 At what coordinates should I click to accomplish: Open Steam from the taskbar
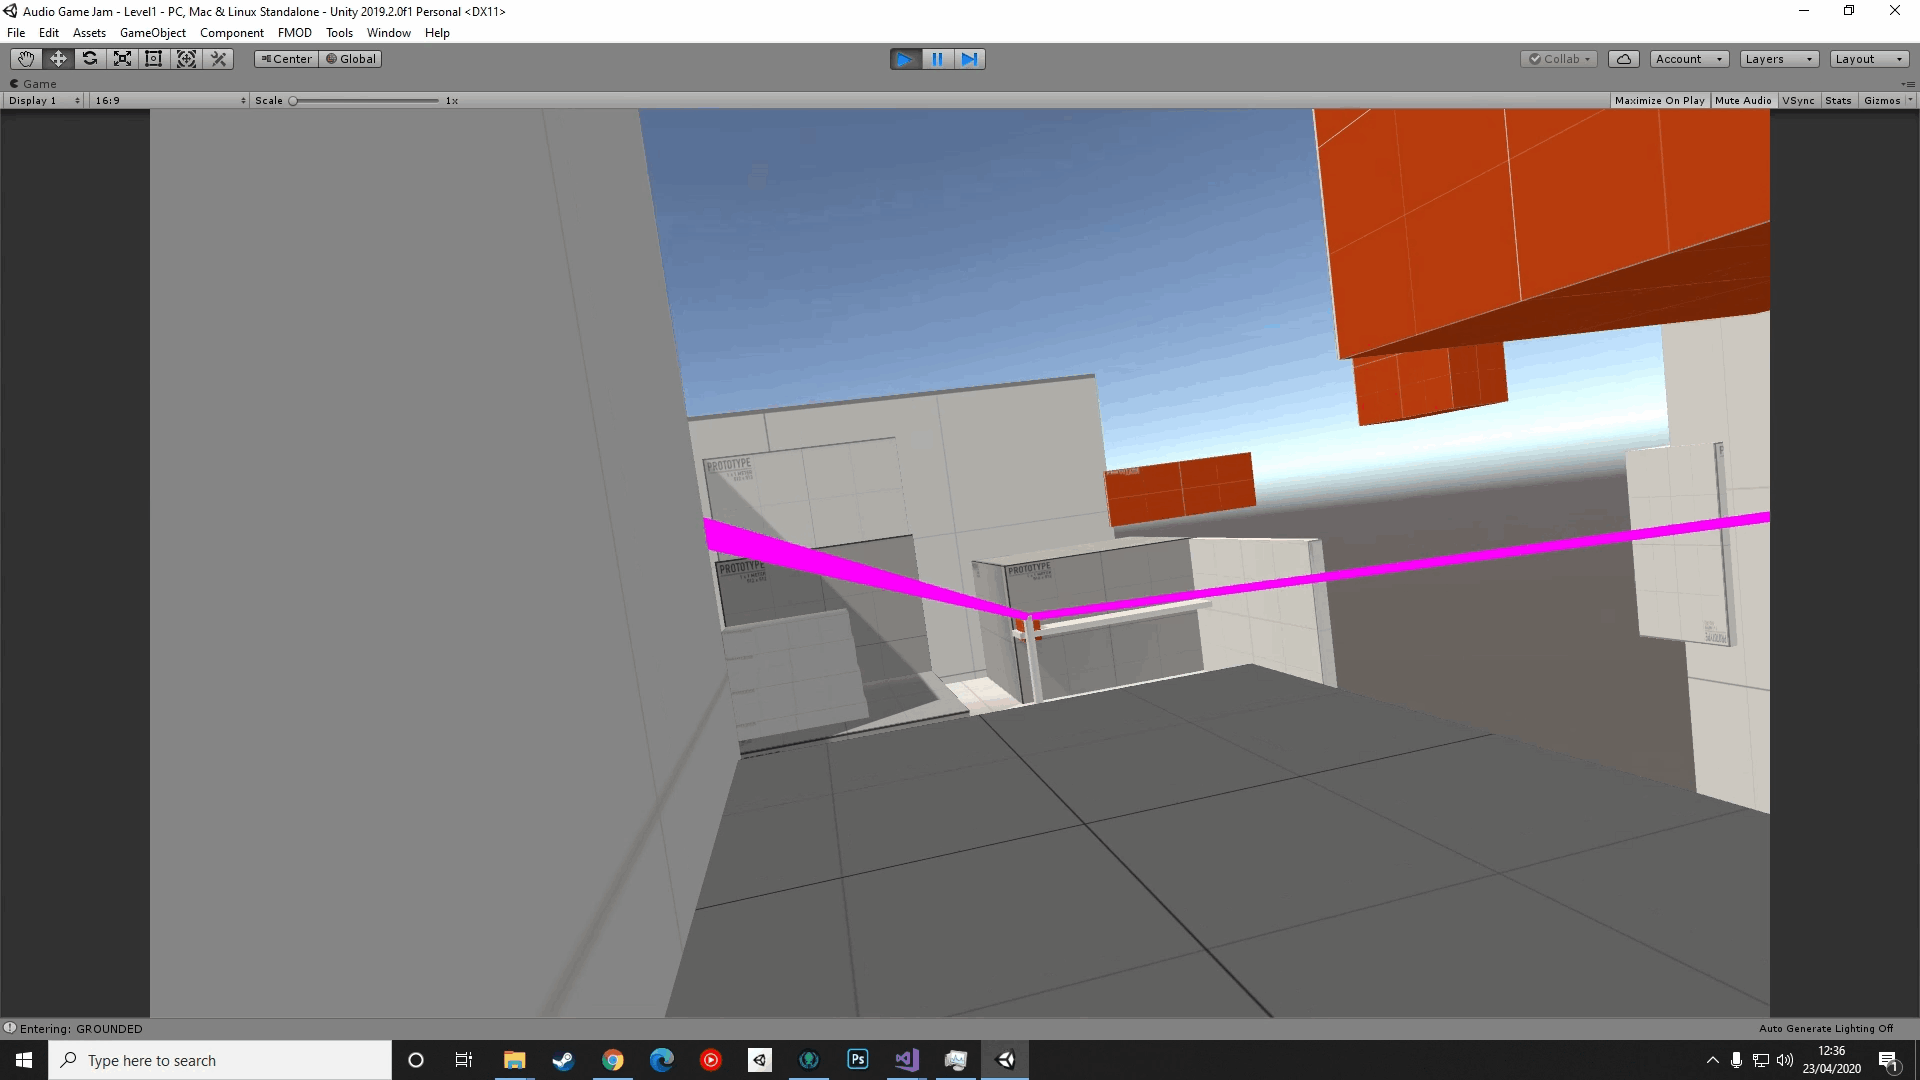(x=563, y=1060)
